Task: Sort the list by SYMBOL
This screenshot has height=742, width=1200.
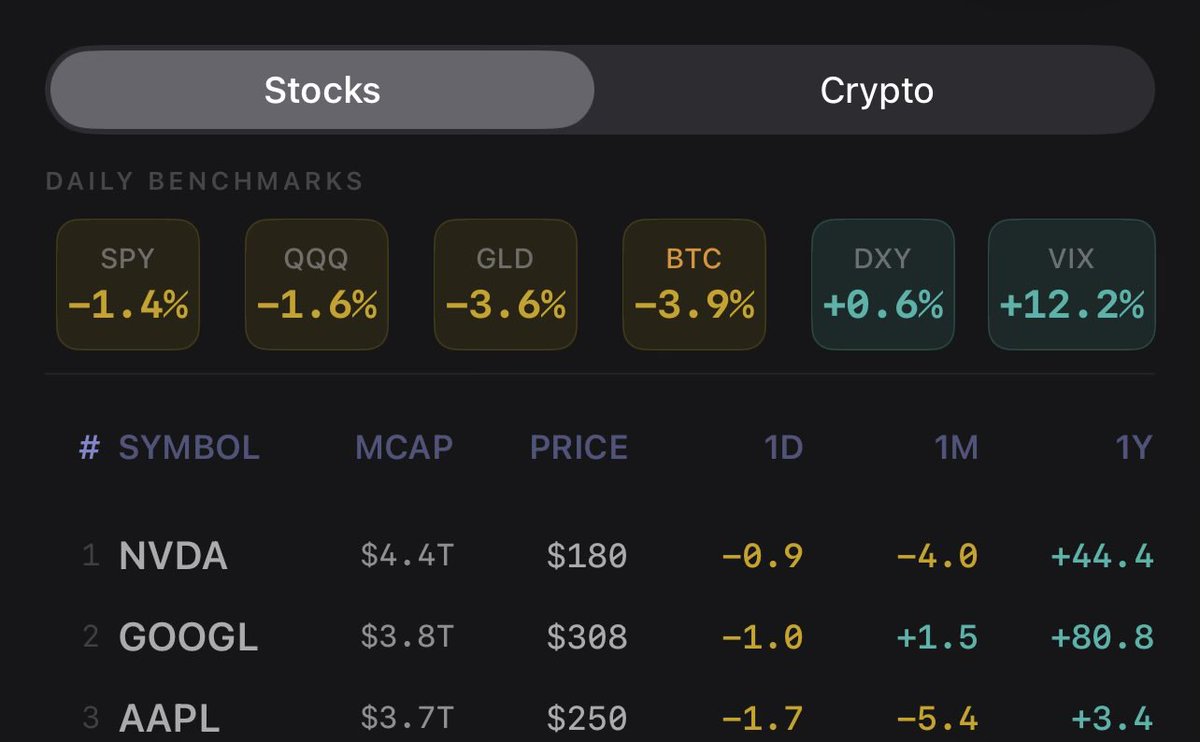Action: pos(189,448)
